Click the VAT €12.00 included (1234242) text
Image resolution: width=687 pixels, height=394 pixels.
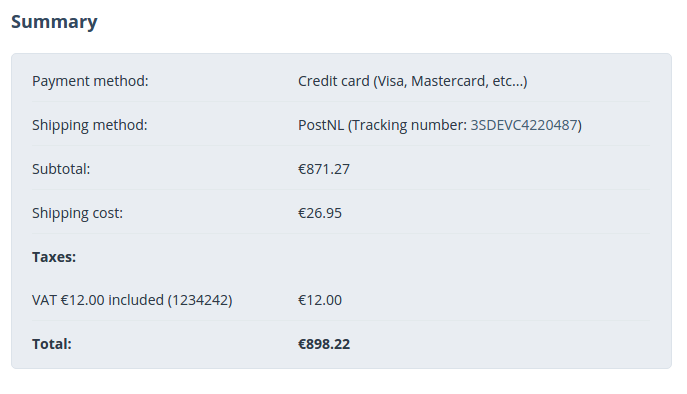[132, 300]
